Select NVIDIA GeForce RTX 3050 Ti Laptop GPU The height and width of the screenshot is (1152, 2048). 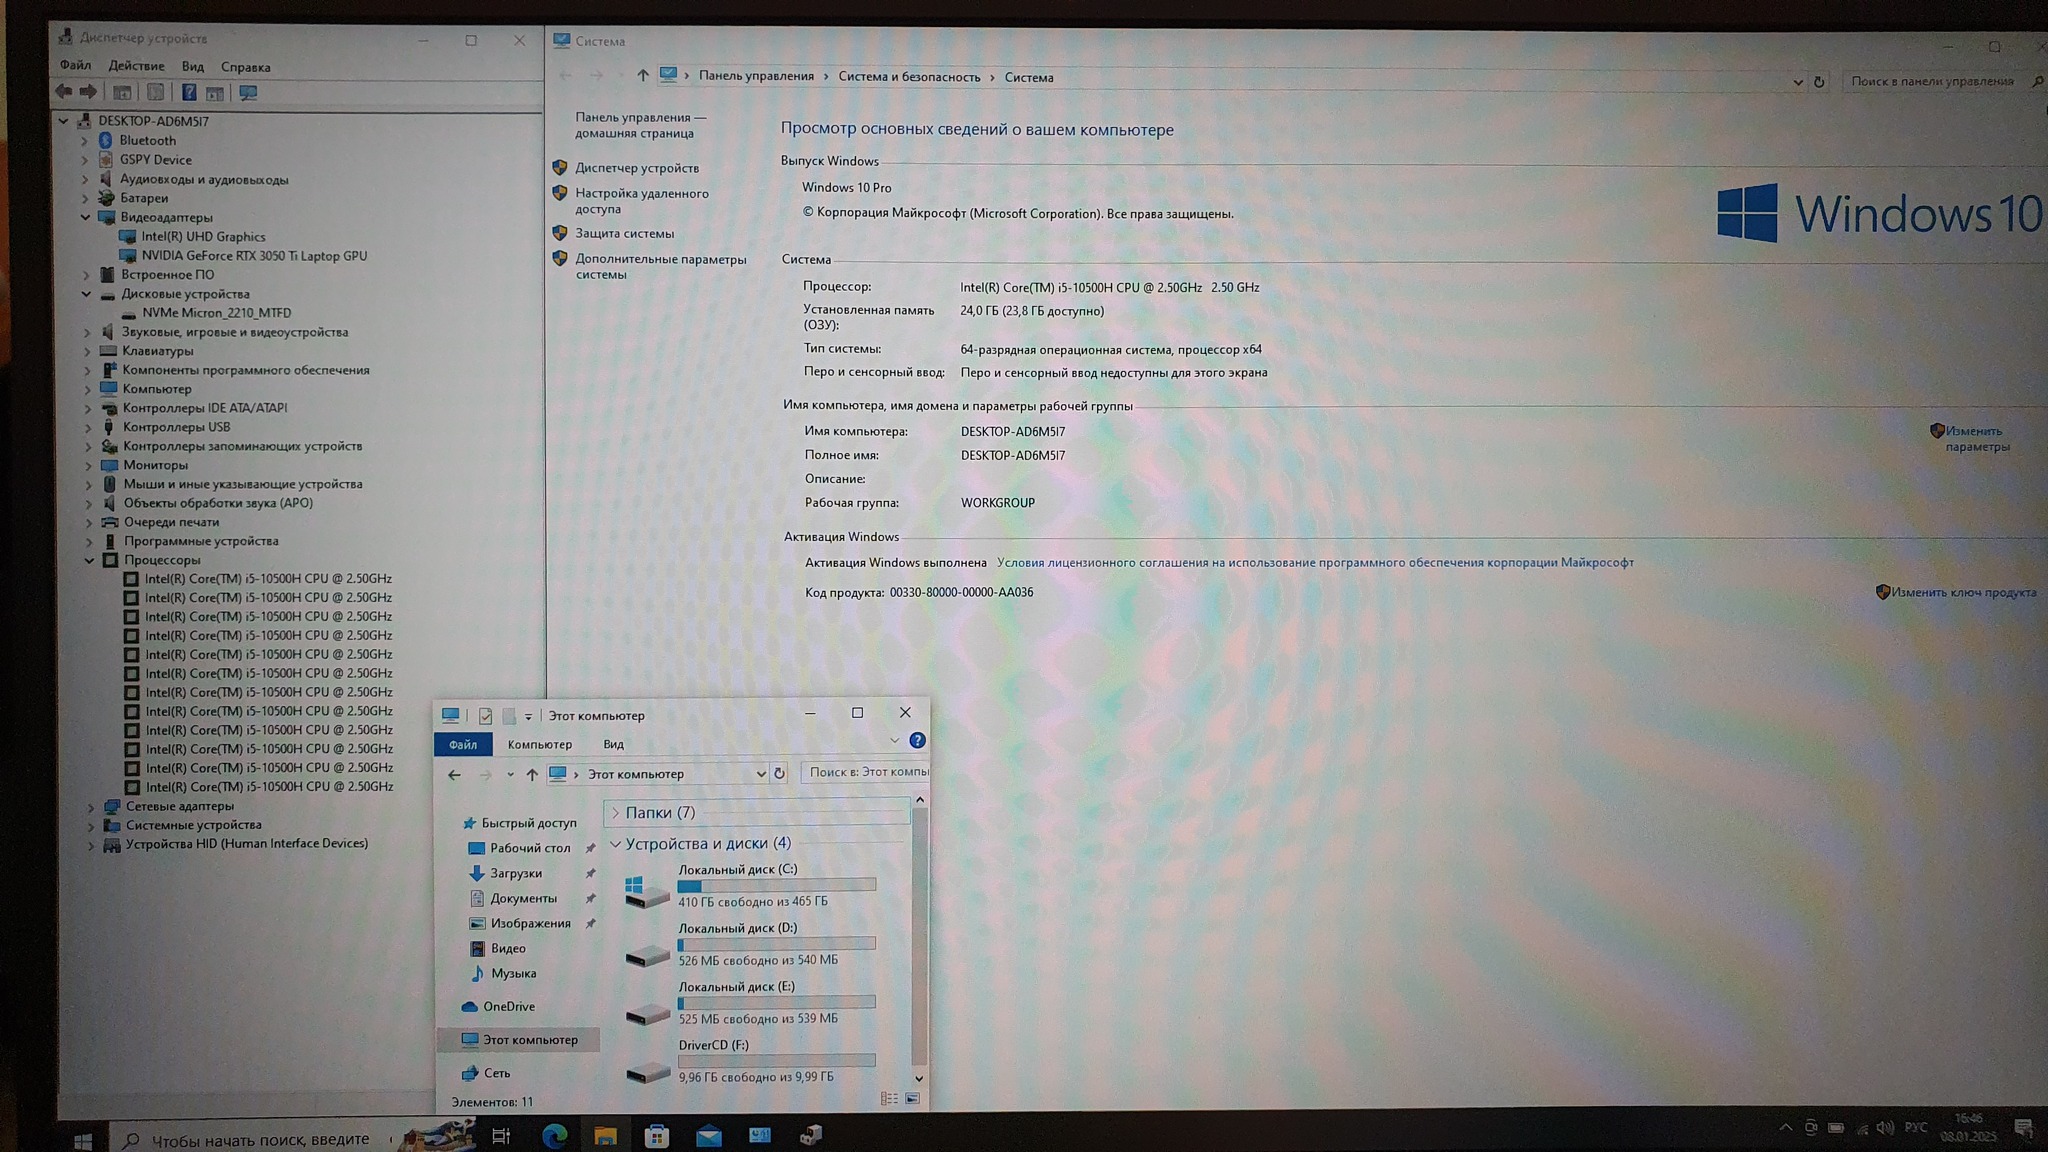click(x=254, y=256)
